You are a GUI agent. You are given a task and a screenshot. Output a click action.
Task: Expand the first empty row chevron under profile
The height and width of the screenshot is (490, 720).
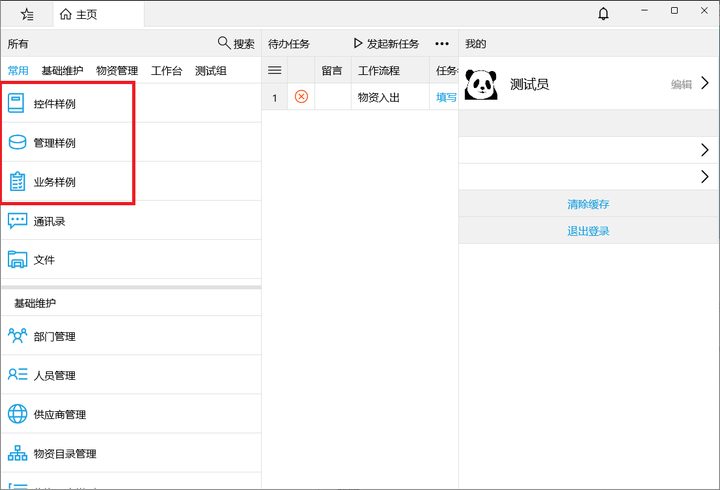(x=705, y=150)
